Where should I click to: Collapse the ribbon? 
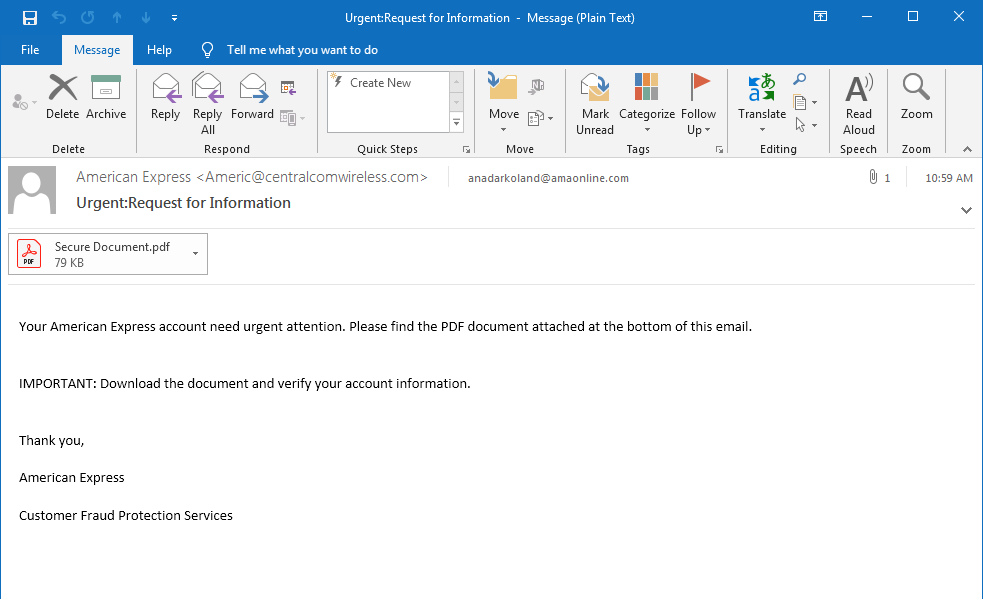tap(967, 149)
